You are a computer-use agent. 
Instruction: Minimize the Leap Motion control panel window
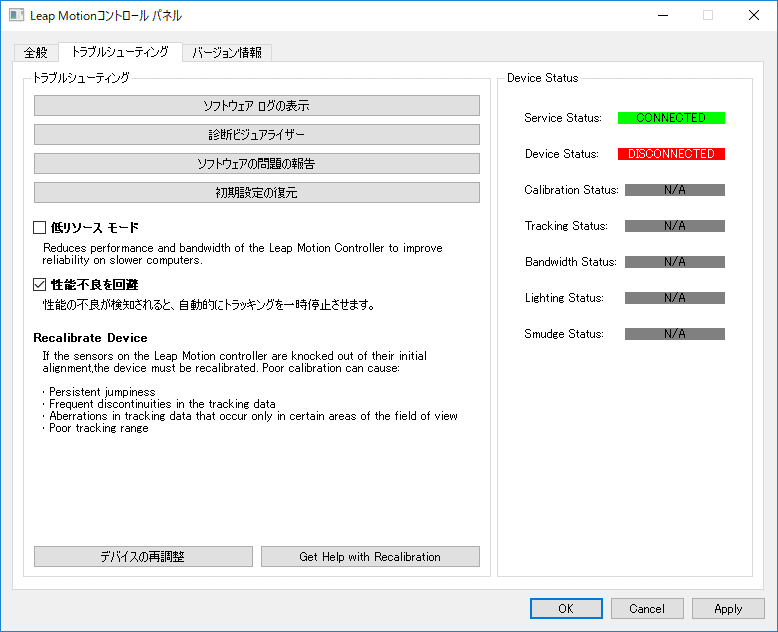662,16
